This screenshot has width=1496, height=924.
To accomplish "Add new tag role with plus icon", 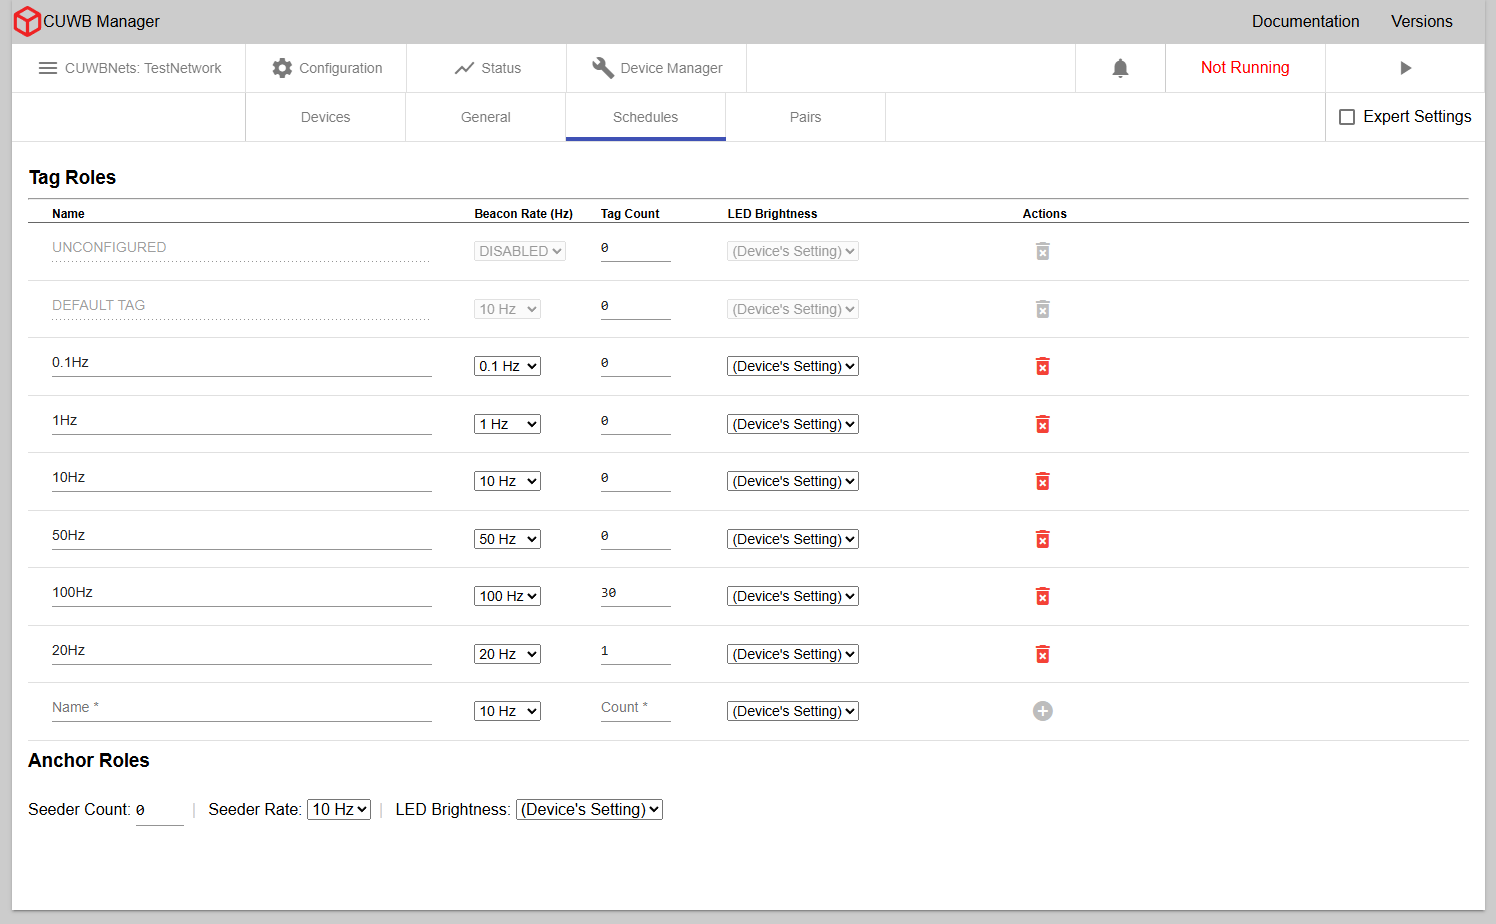I will 1042,711.
